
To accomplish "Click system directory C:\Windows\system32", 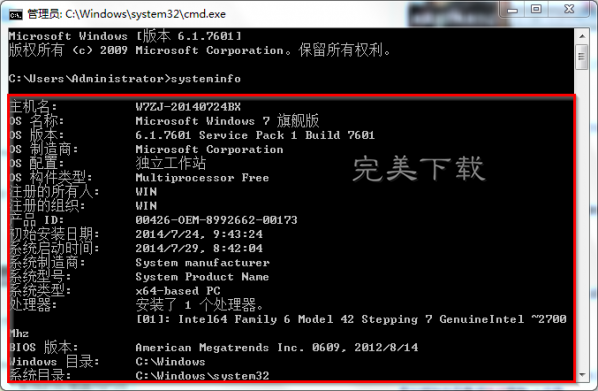I will (x=202, y=375).
